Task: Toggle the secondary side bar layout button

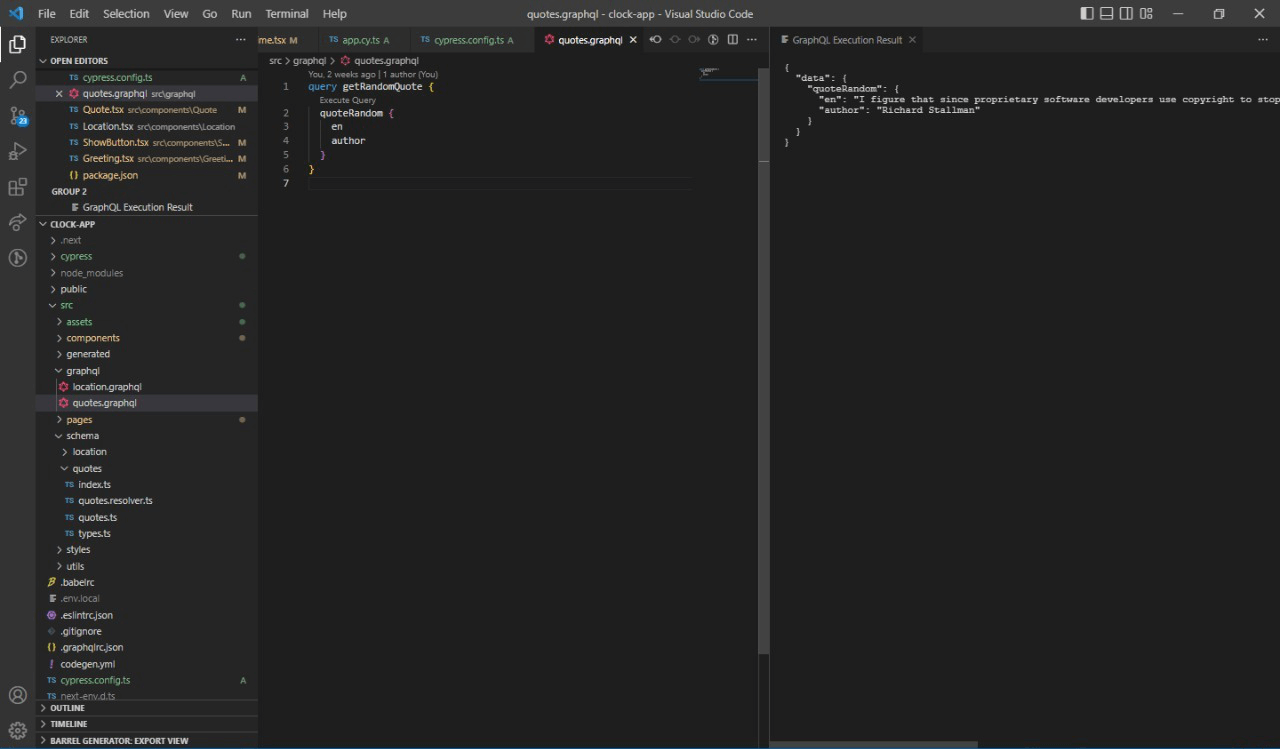Action: coord(1126,14)
